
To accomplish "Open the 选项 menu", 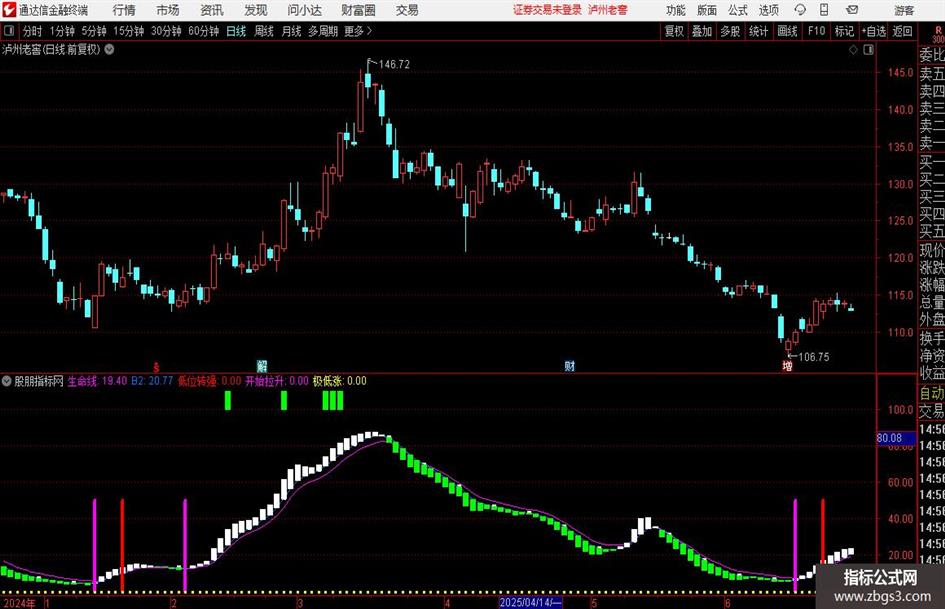I will tap(768, 10).
